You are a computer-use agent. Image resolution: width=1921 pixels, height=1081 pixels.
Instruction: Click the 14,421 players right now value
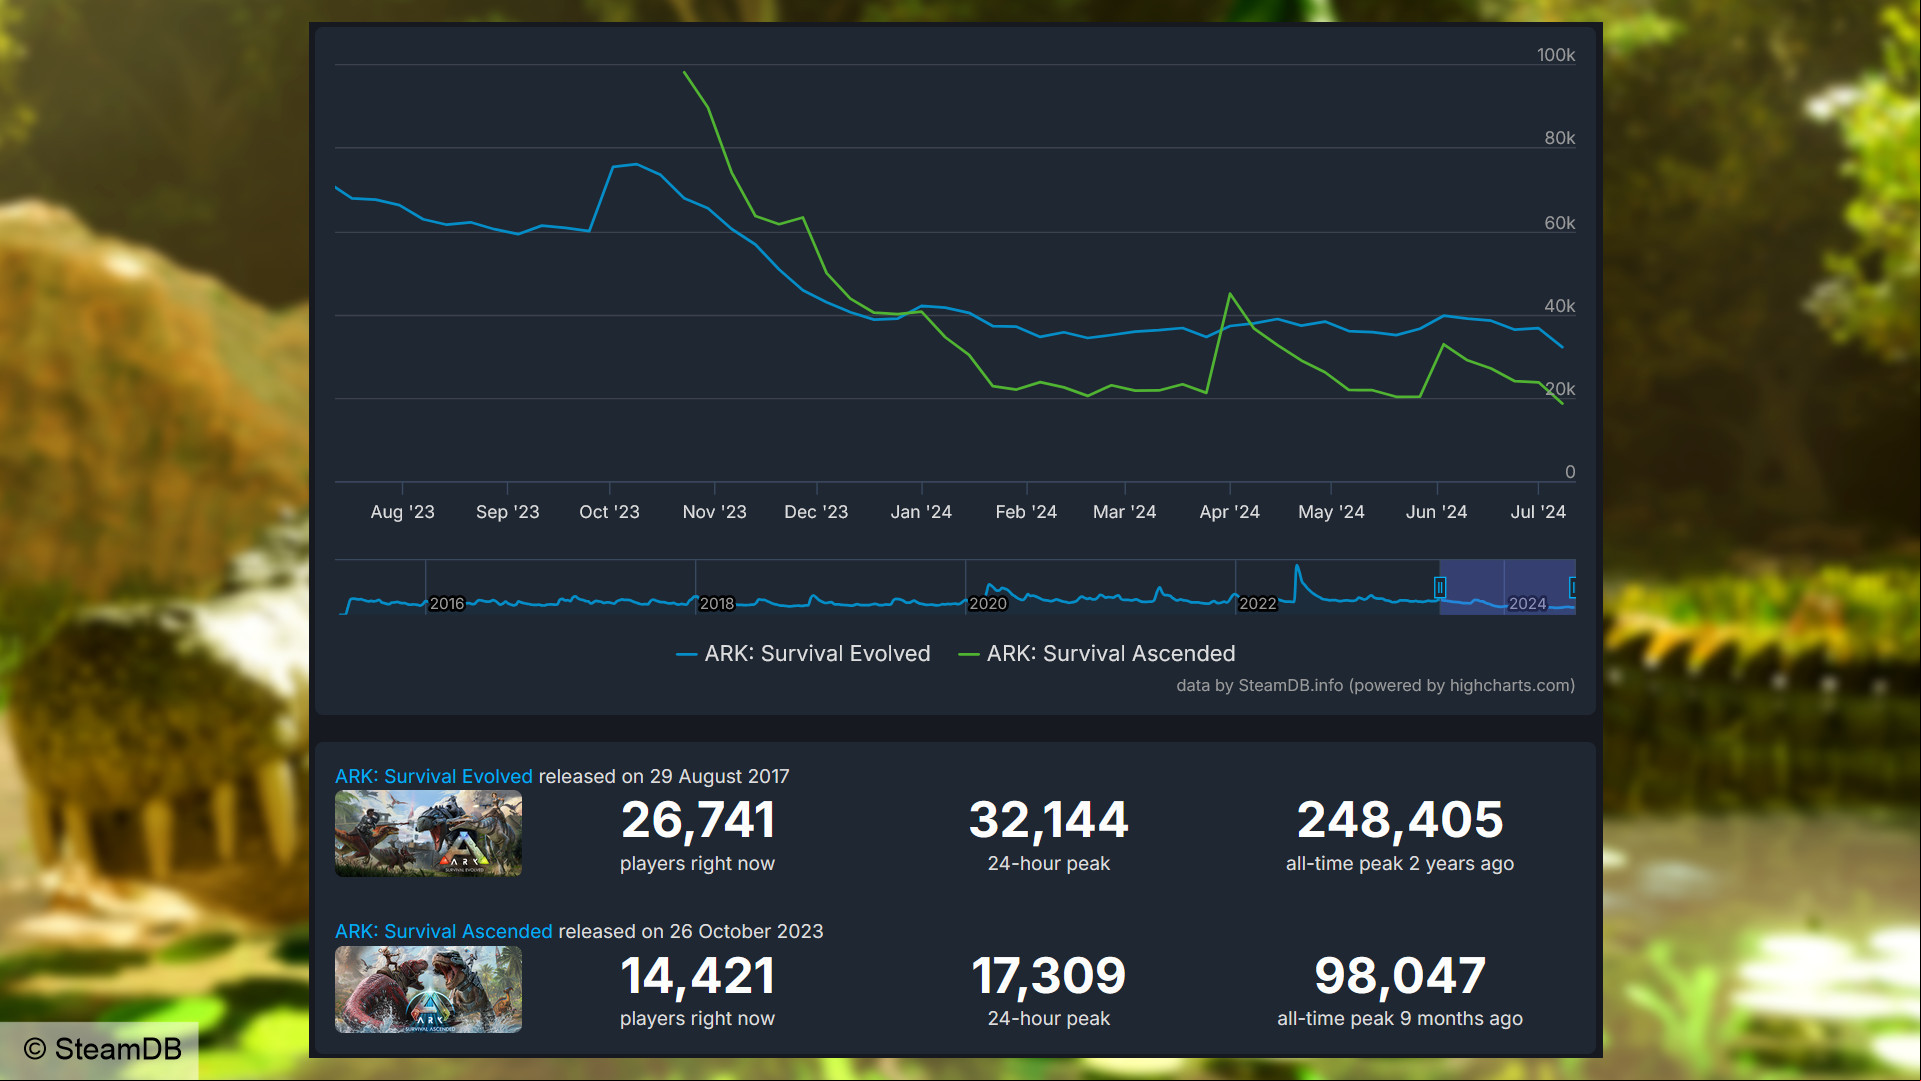[x=698, y=976]
